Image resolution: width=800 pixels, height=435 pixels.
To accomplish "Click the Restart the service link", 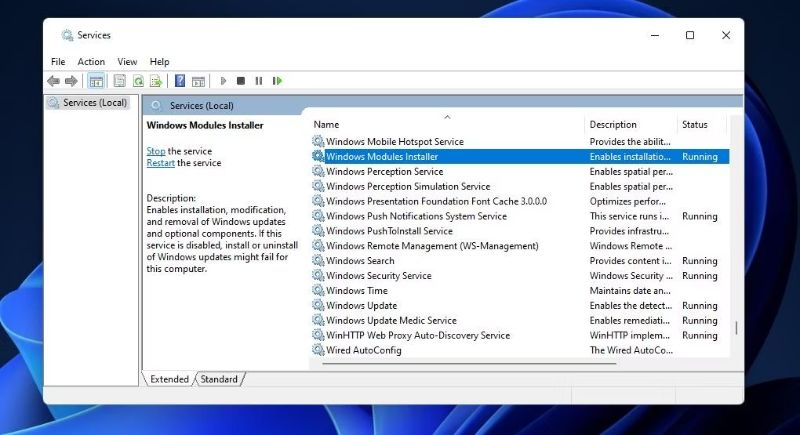I will (160, 163).
